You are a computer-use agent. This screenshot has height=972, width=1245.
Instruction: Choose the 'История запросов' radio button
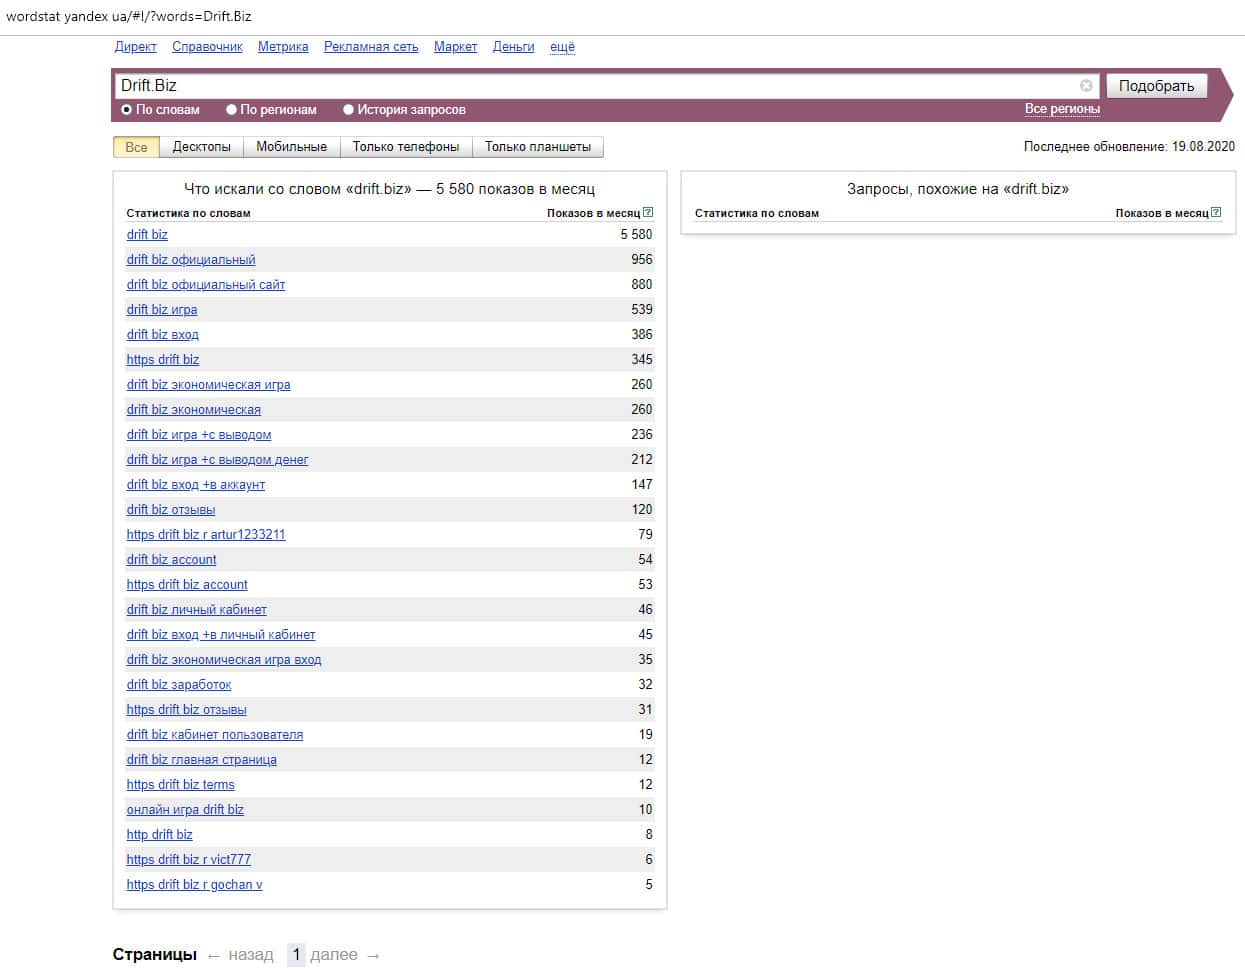tap(348, 110)
